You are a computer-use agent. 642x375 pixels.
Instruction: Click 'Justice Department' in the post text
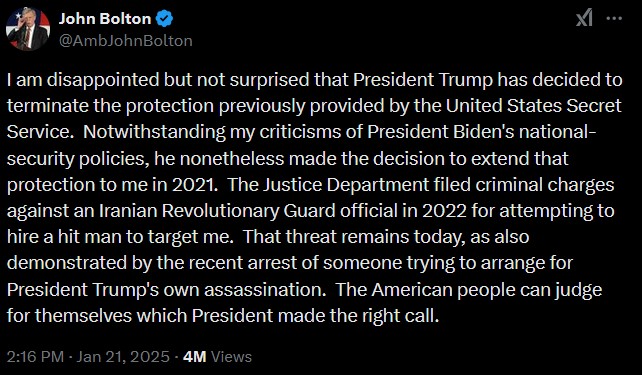(346, 185)
